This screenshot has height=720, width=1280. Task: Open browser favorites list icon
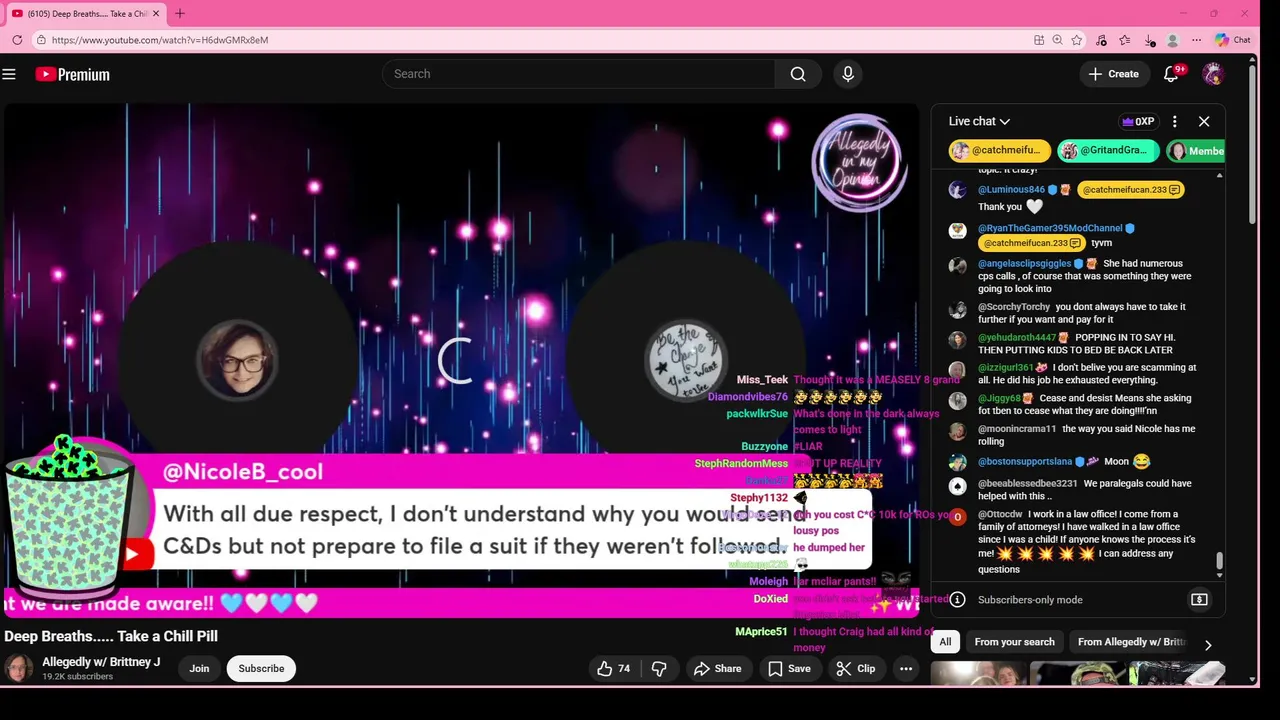tap(1125, 40)
